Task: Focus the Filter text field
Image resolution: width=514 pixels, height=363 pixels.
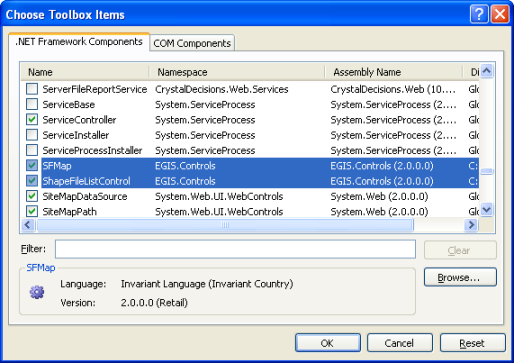Action: coord(235,249)
